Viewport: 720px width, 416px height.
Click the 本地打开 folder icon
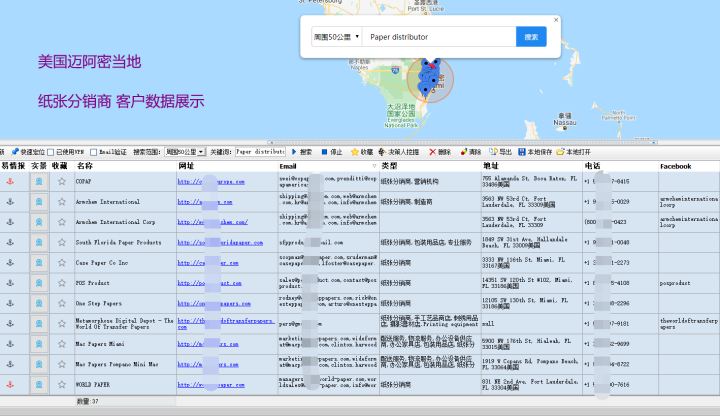pyautogui.click(x=560, y=152)
